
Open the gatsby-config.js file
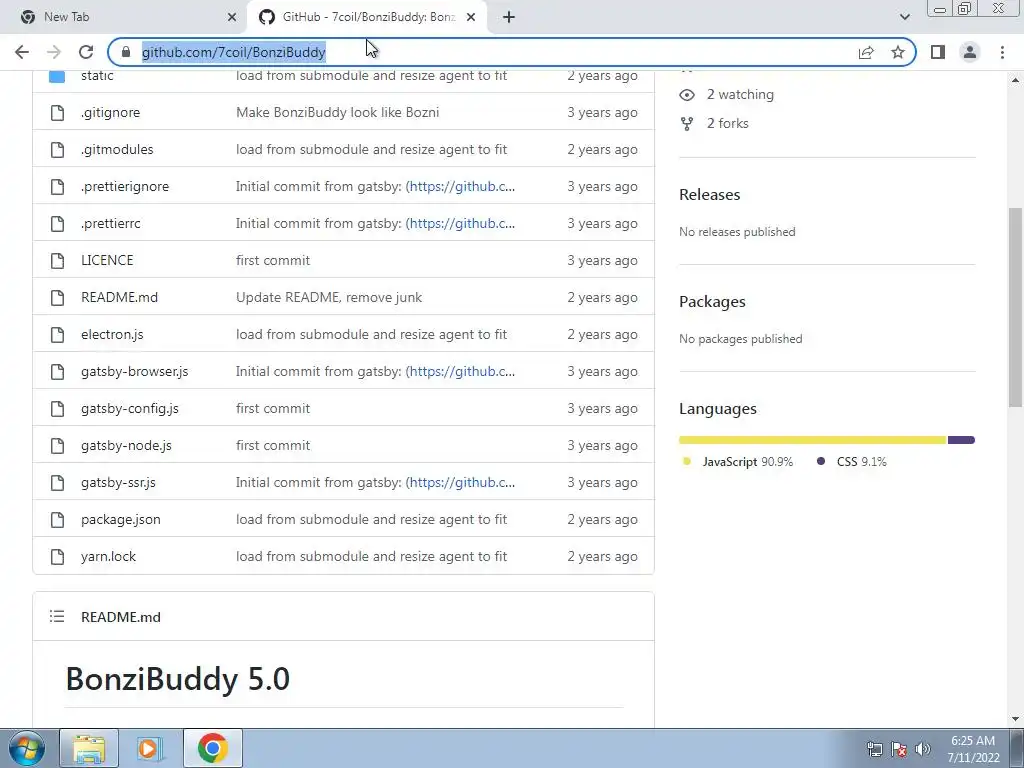pos(129,409)
